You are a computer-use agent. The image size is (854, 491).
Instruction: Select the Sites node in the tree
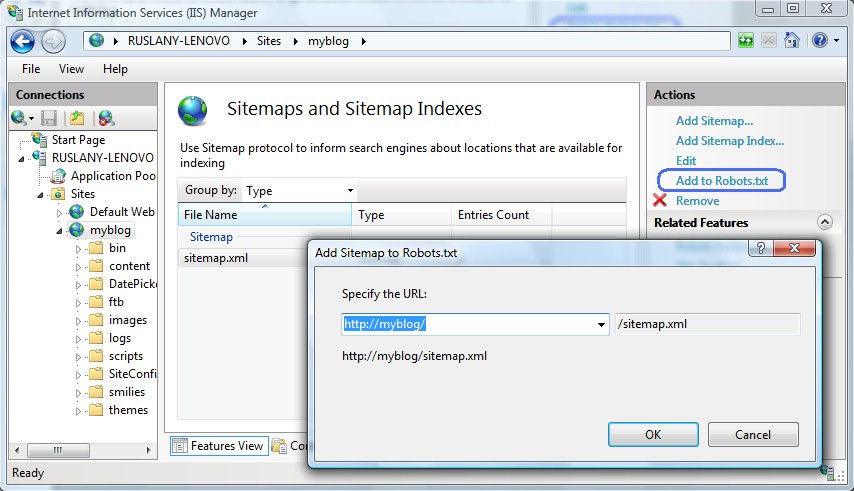83,194
